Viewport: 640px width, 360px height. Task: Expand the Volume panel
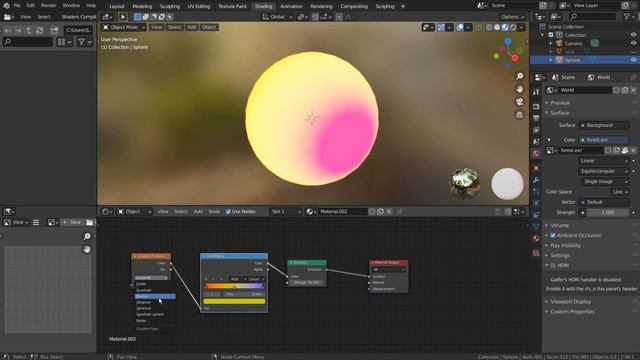point(559,225)
